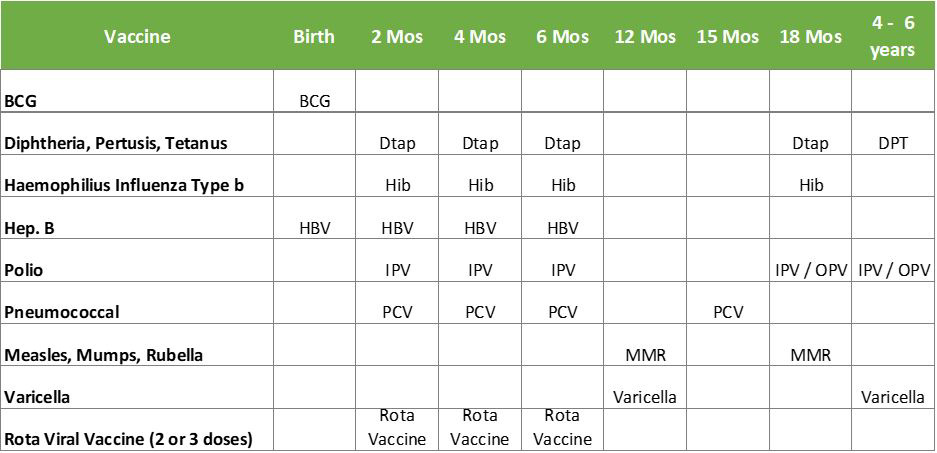Select the Diphtheria, Pertusis, Tetanus row label
This screenshot has width=937, height=453.
pyautogui.click(x=116, y=143)
